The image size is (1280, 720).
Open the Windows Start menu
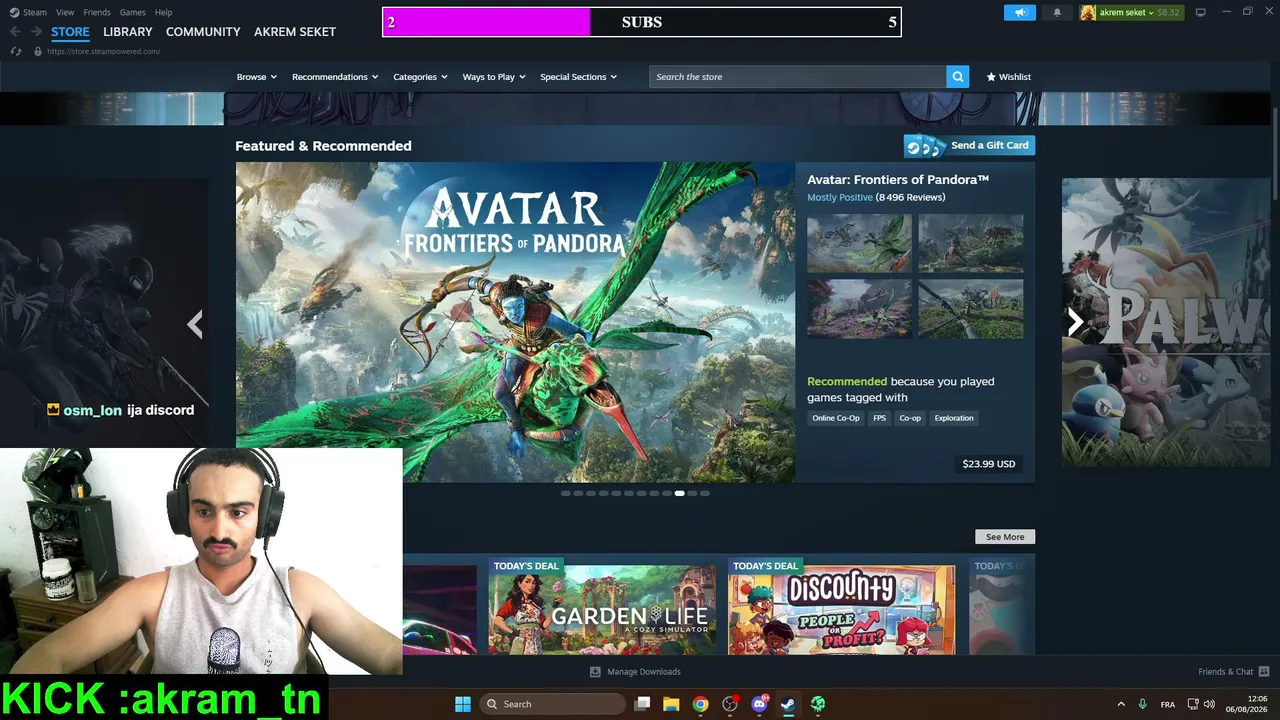[463, 704]
